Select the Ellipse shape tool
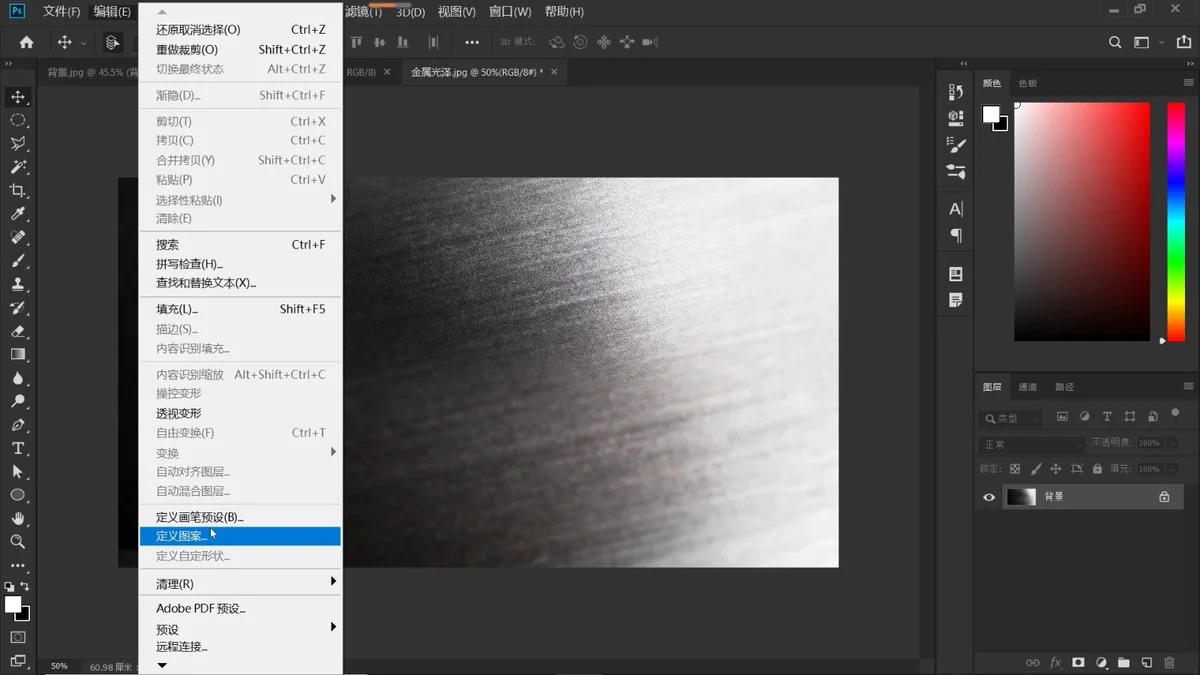Image resolution: width=1200 pixels, height=675 pixels. click(18, 495)
